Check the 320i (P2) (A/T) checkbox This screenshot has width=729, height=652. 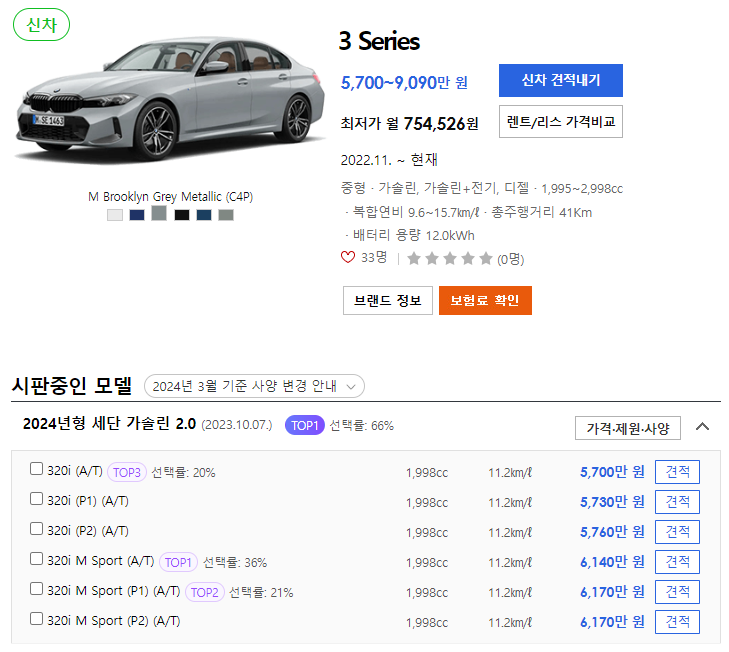pyautogui.click(x=36, y=529)
